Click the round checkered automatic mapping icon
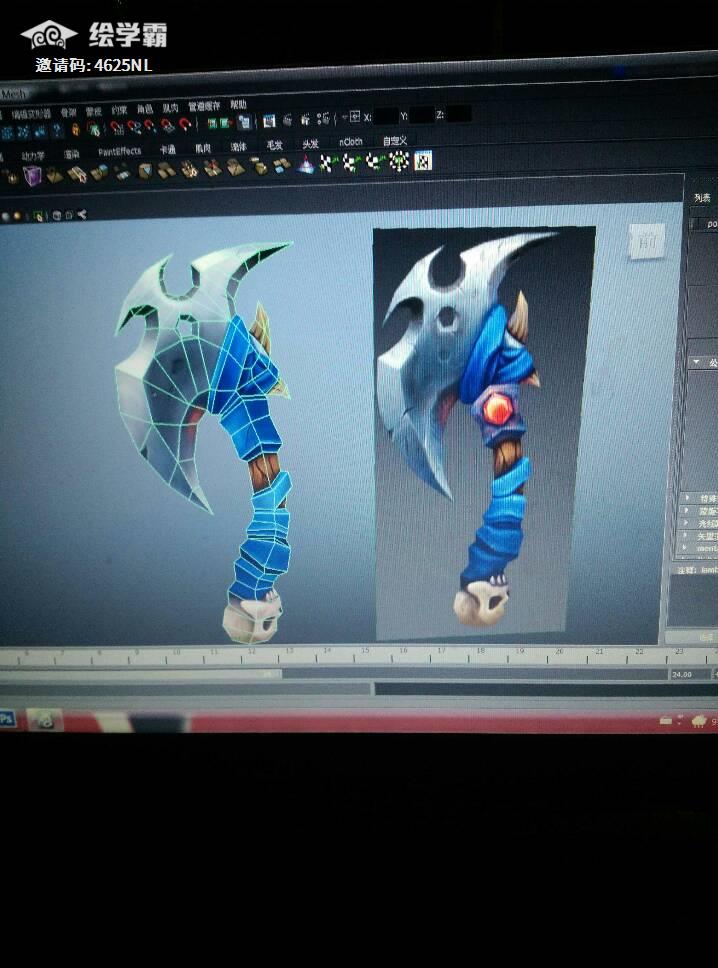718x968 pixels. 399,162
